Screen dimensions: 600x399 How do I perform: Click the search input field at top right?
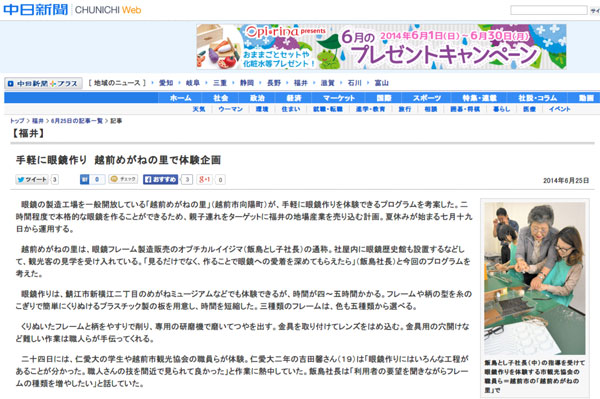(549, 10)
